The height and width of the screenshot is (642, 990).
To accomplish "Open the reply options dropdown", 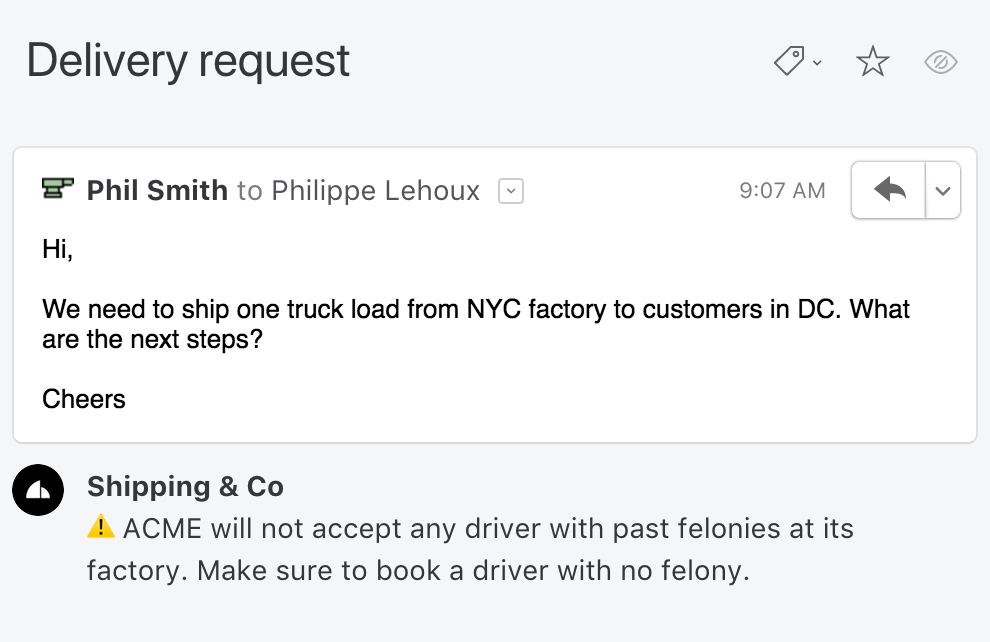I will pos(941,189).
